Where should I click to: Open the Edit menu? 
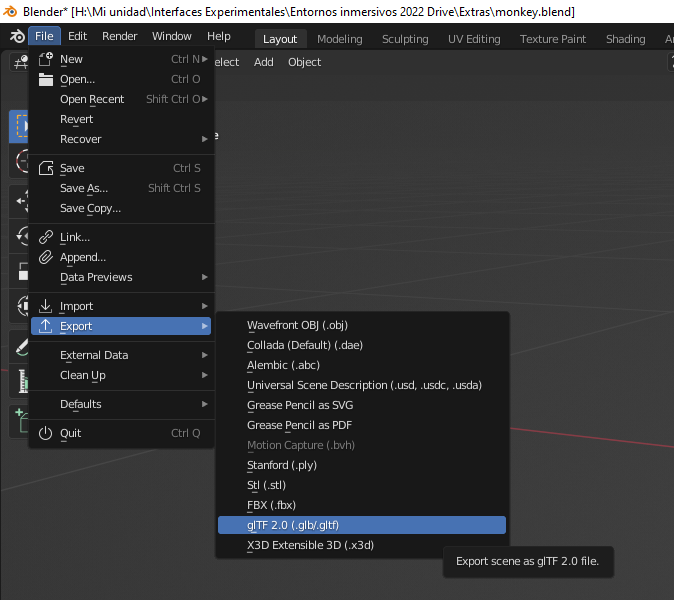pos(77,36)
